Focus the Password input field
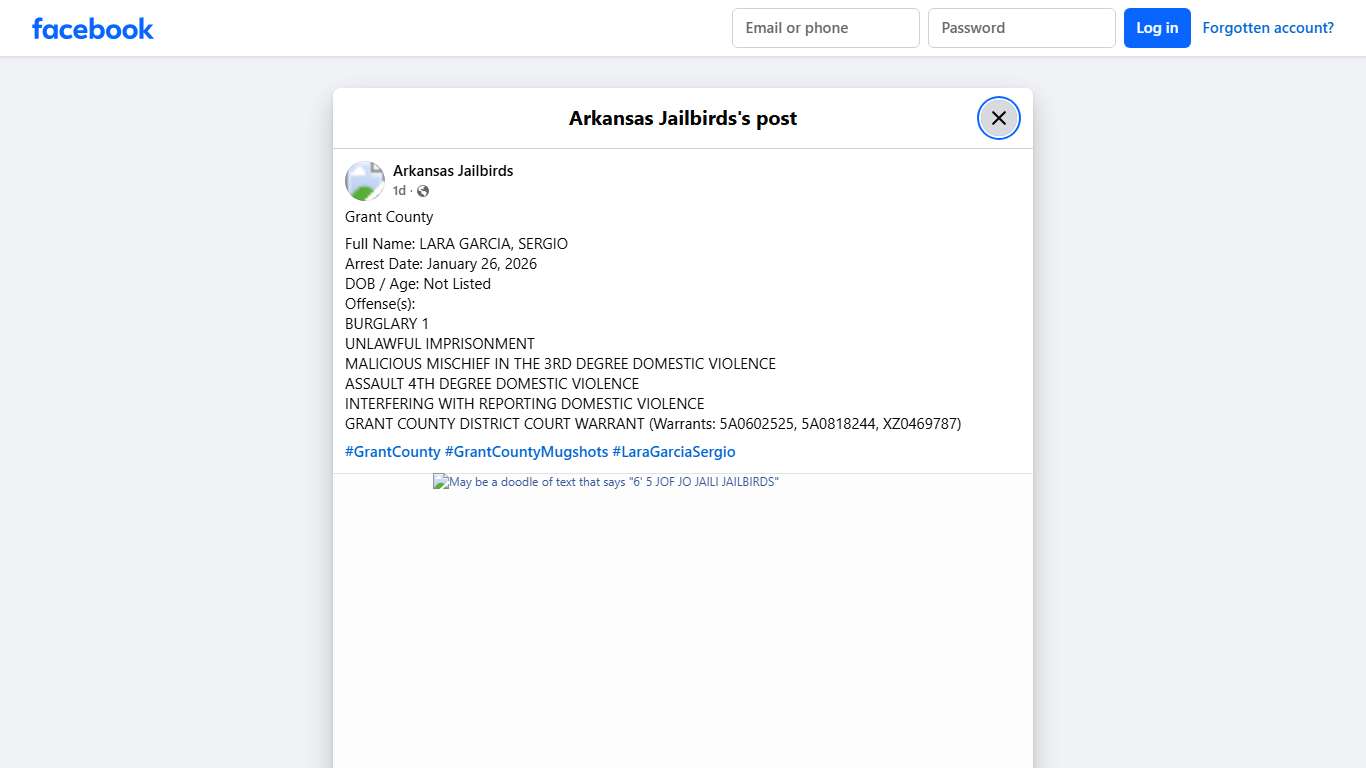Viewport: 1366px width, 768px height. coord(1021,28)
